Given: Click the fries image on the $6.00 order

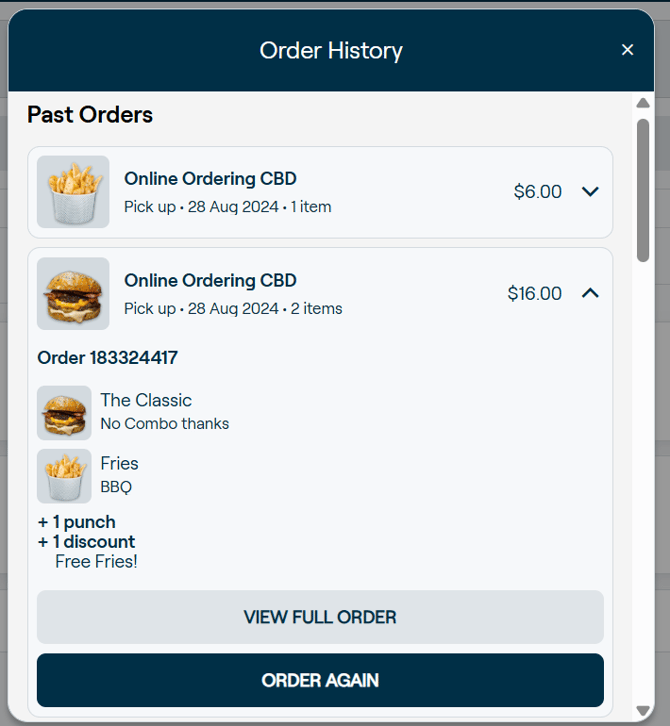Looking at the screenshot, I should click(73, 192).
